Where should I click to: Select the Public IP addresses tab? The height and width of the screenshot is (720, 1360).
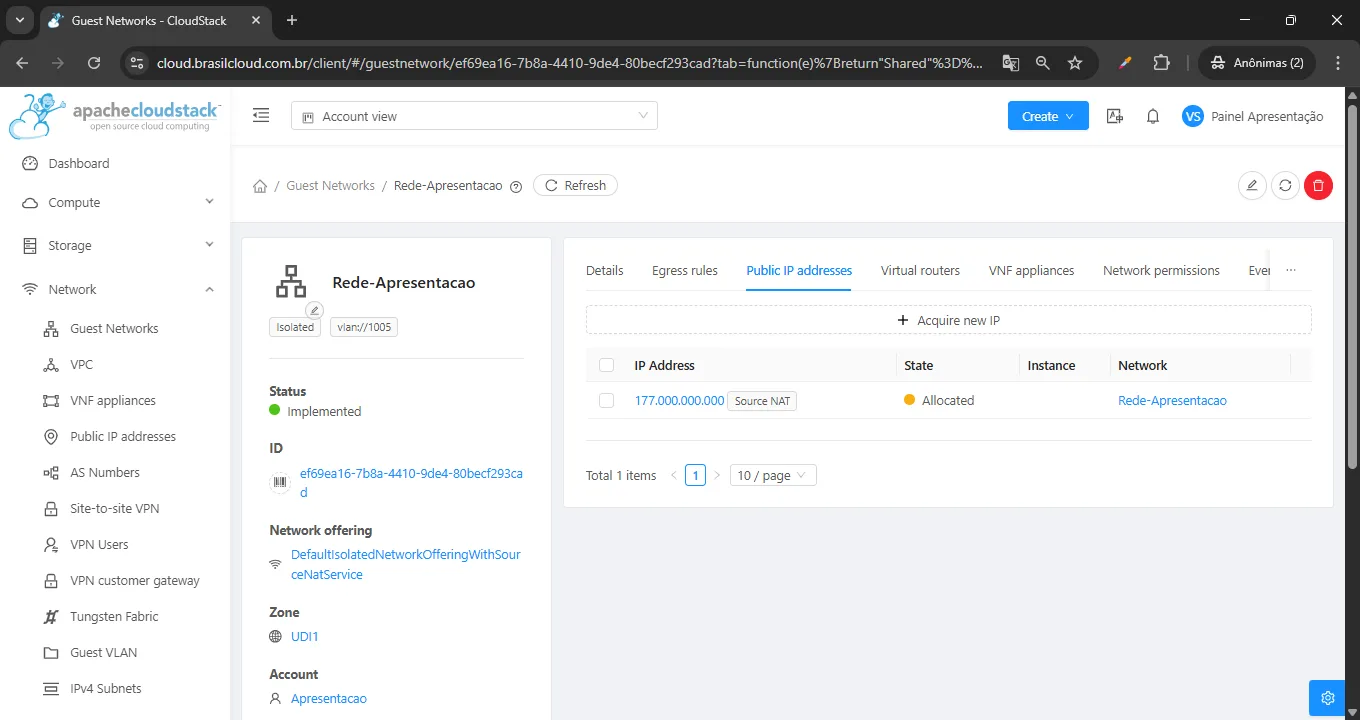[799, 270]
